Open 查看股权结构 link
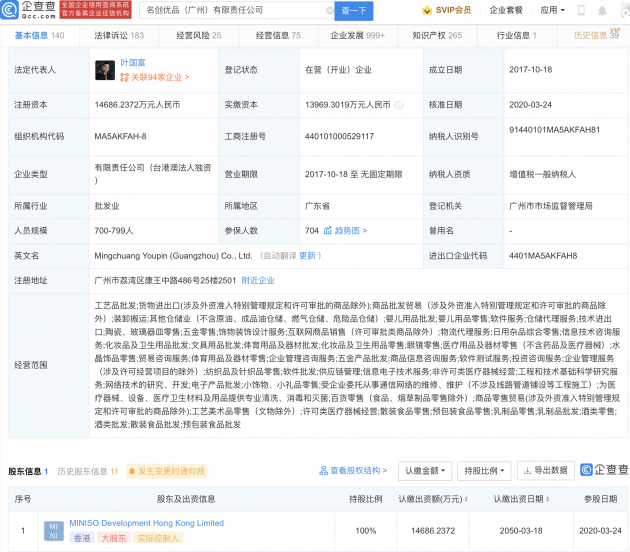The width and height of the screenshot is (630, 552). coord(354,470)
